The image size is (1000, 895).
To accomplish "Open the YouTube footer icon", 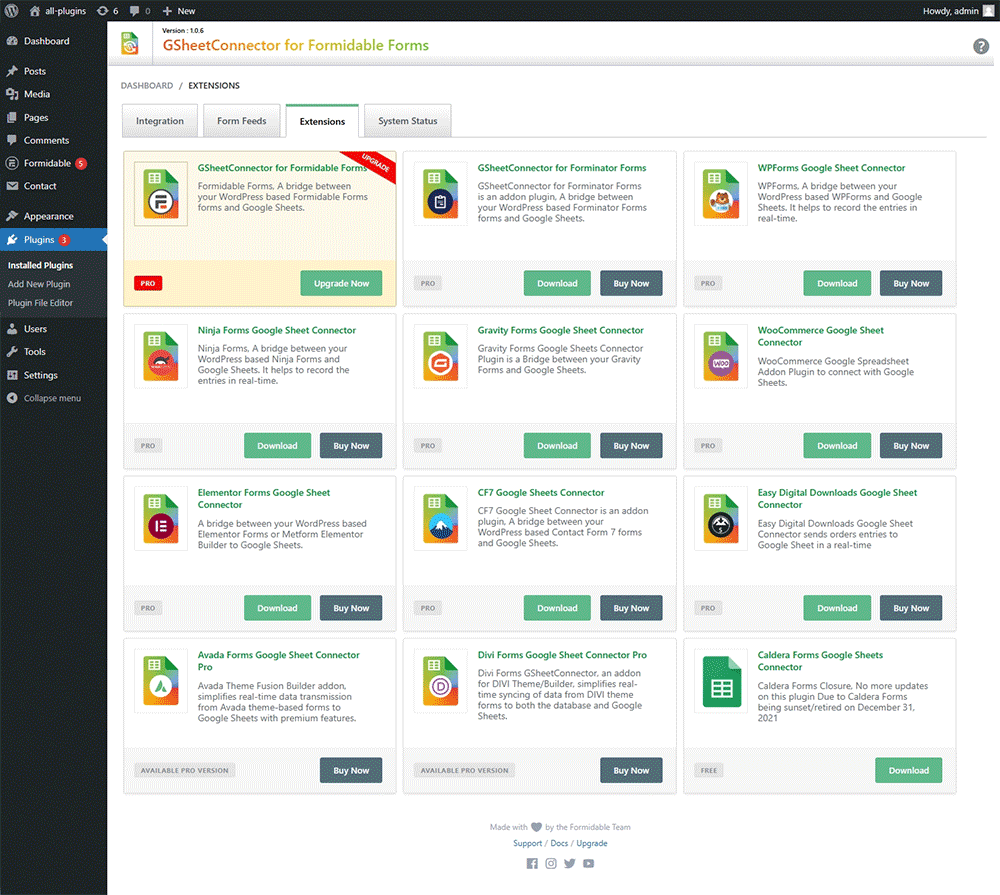I will tap(589, 863).
